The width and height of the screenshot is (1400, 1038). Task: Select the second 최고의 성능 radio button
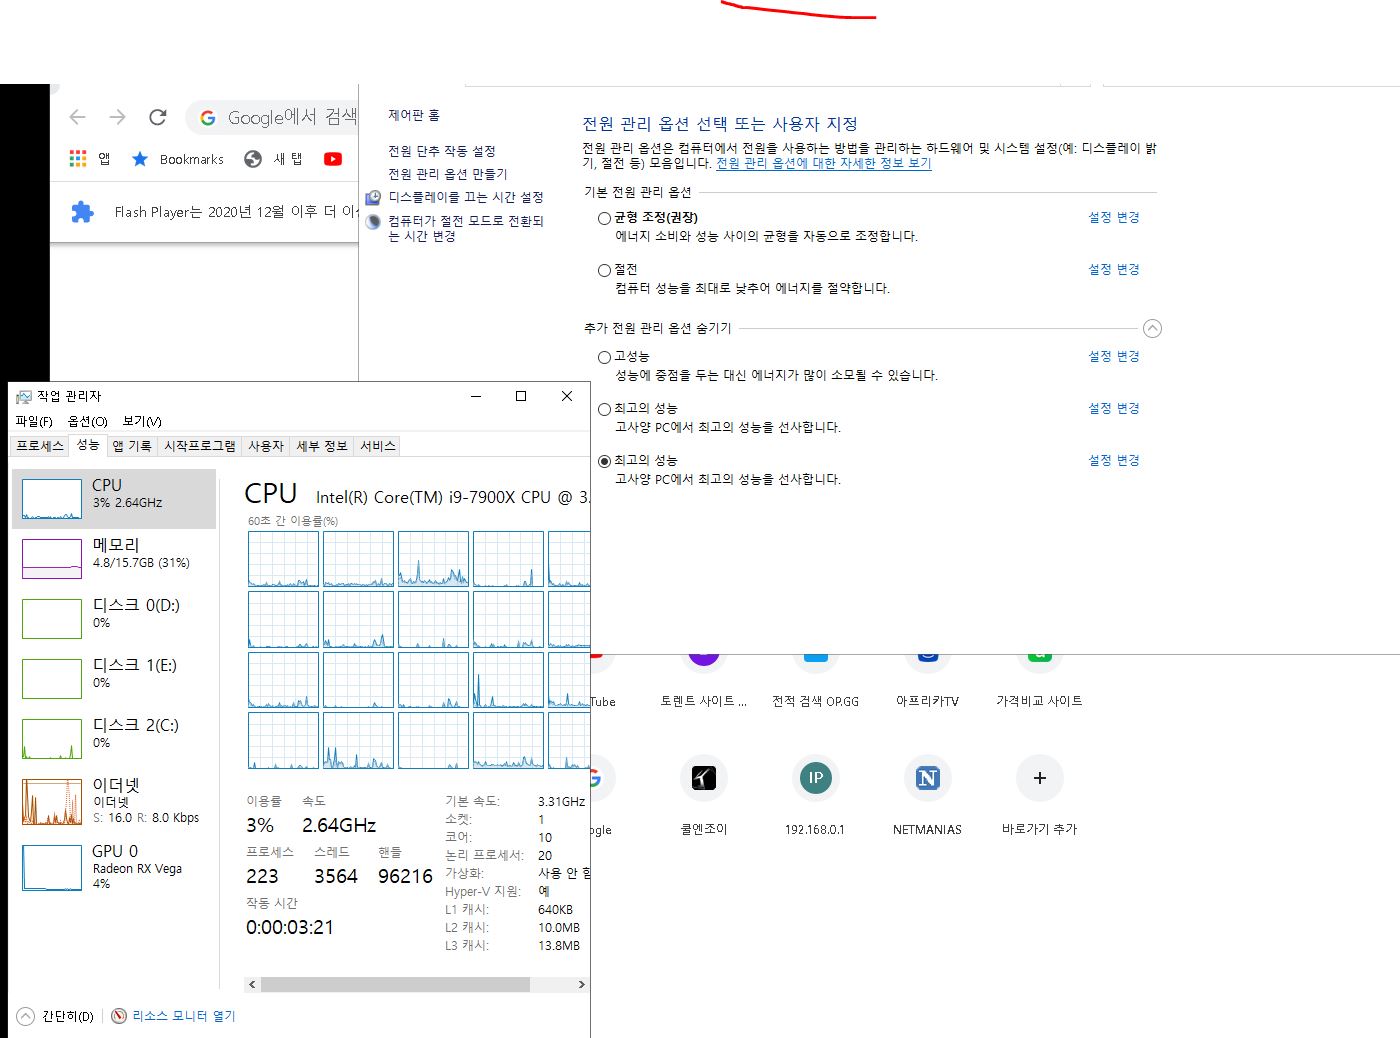tap(604, 461)
